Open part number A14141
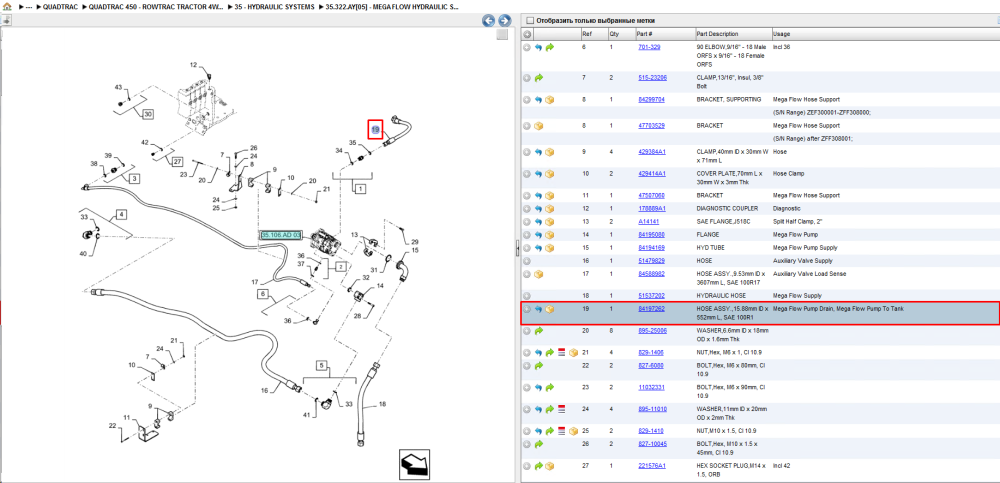 click(649, 221)
